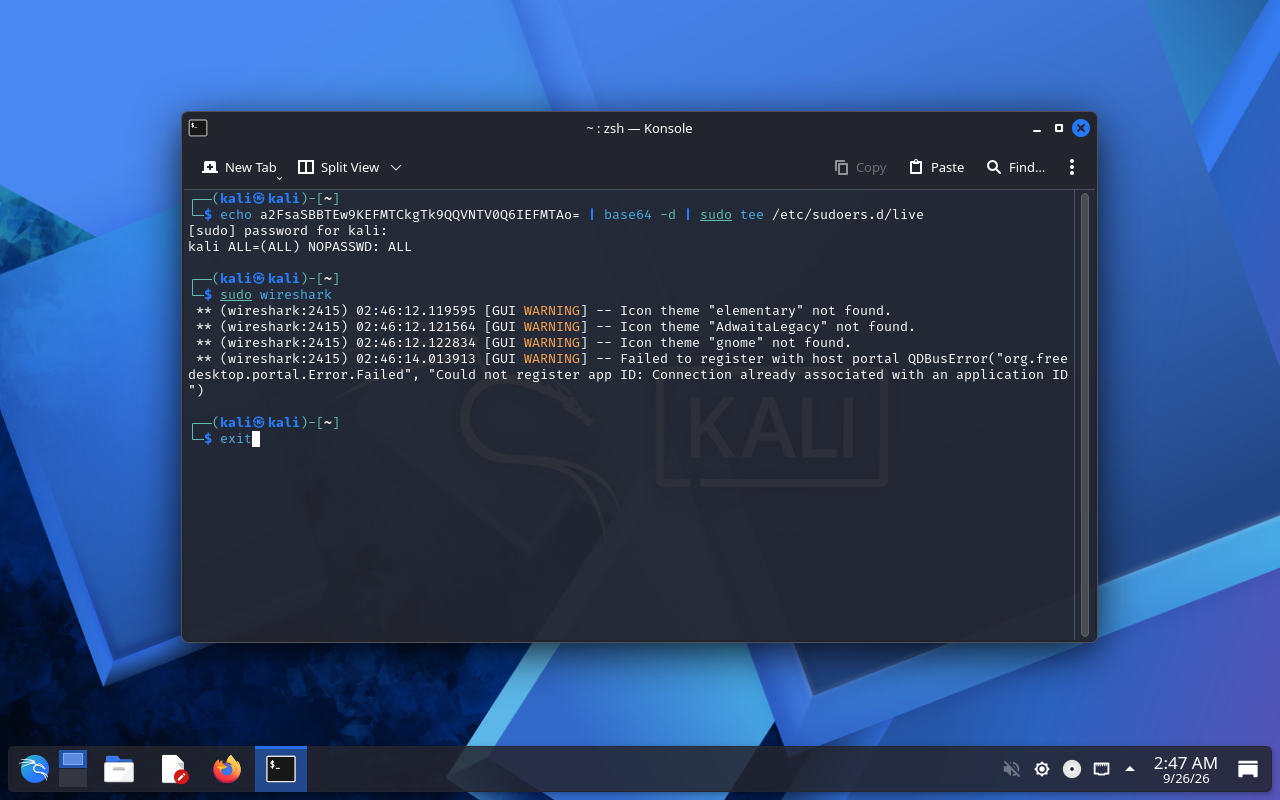Click the disc media tray icon

pos(1071,769)
